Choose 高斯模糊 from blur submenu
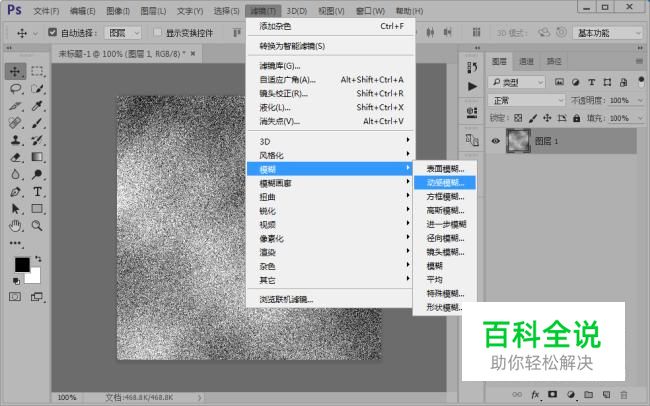The image size is (650, 406). [x=445, y=210]
